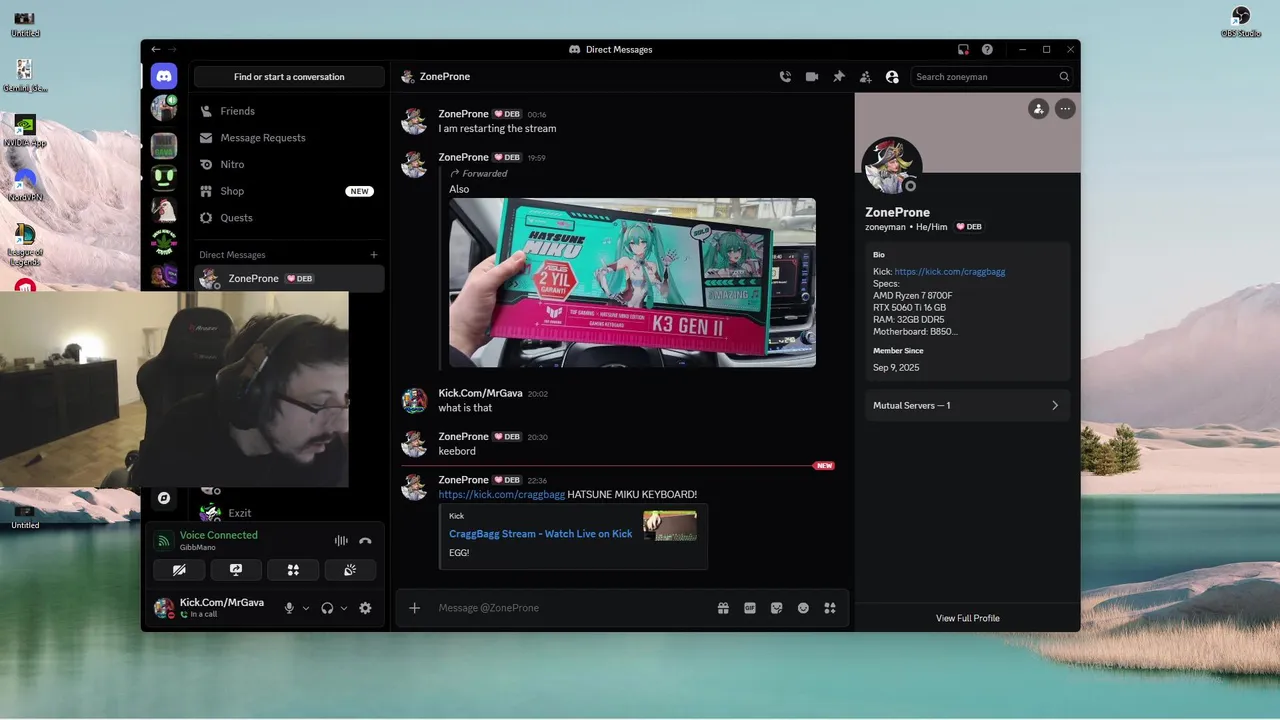Screen dimensions: 1280x720
Task: Click the magnifier icon in search box
Action: [x=1064, y=77]
